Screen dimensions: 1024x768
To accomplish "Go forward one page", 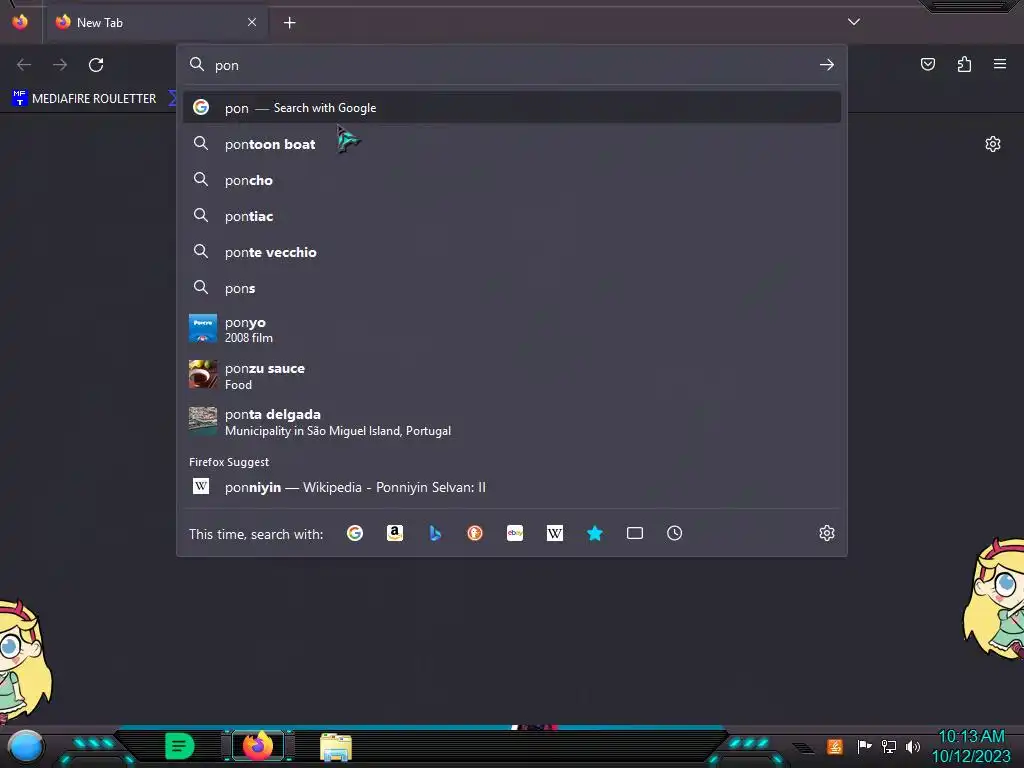I will click(60, 65).
